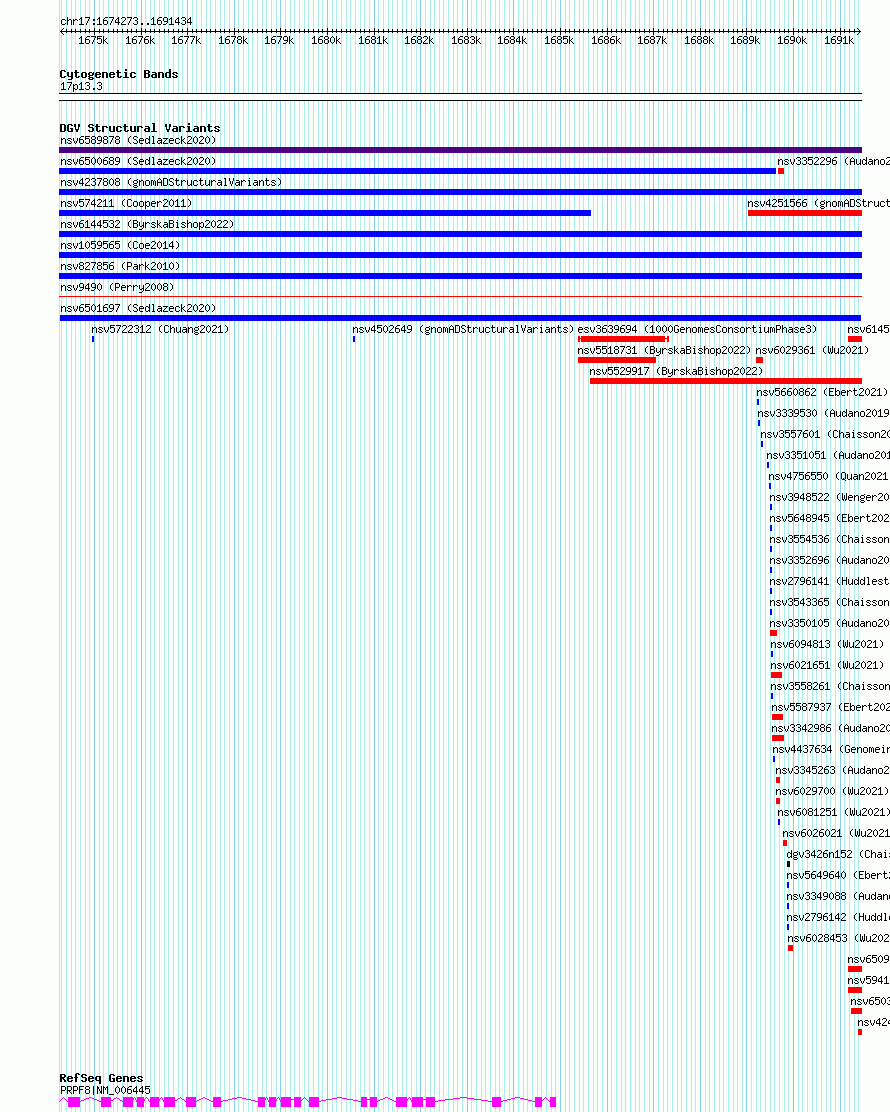
Task: Open variant nsv6500689 (Sedlazeck2020) label
Action: pos(138,162)
